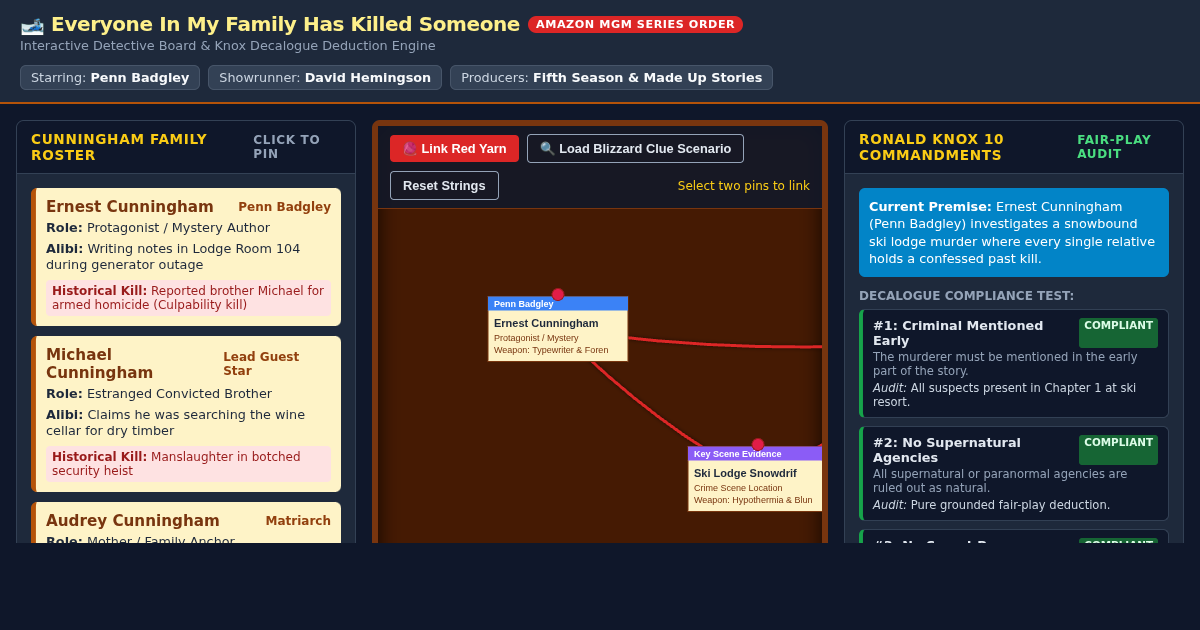Pin the Ernest Cunningham roster card
Image resolution: width=1200 pixels, height=630 pixels.
pyautogui.click(x=186, y=257)
